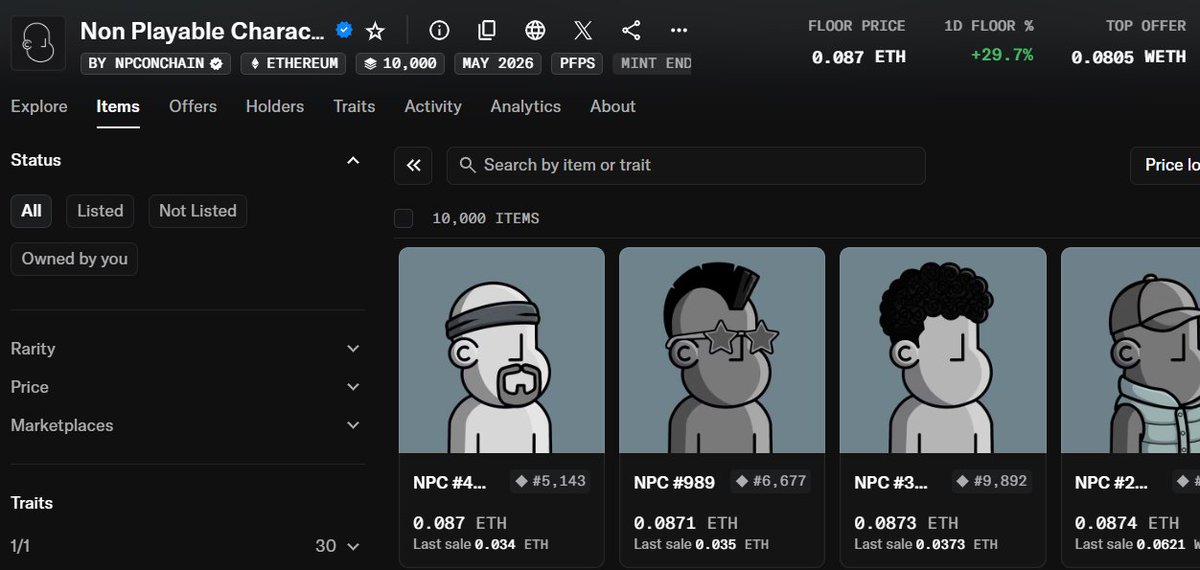Select the Listed status filter
1200x570 pixels.
(100, 211)
